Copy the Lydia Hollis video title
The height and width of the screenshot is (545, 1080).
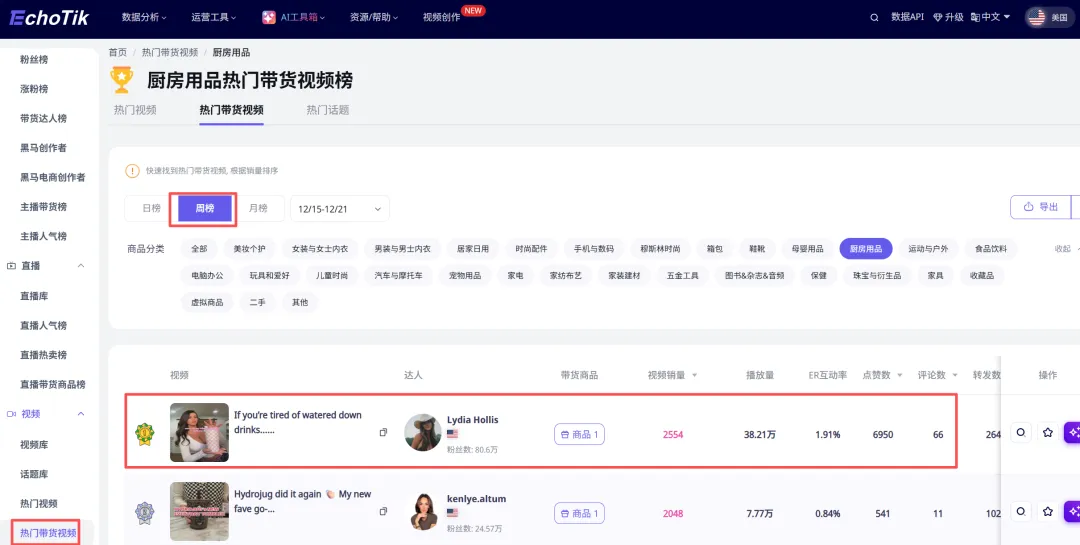click(383, 432)
